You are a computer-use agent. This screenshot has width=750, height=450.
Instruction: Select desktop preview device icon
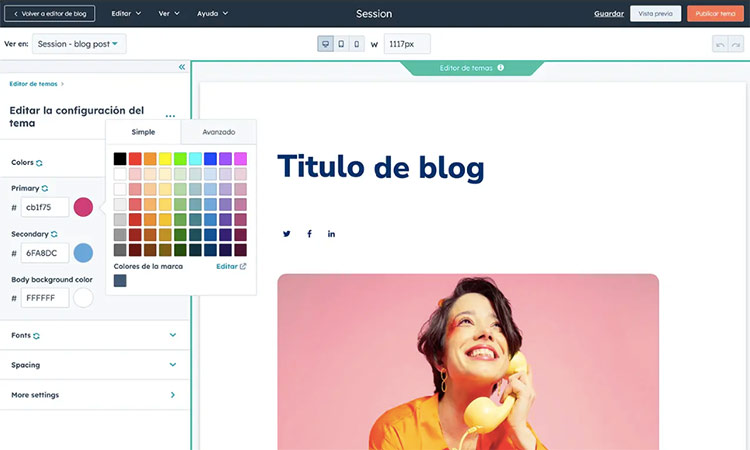click(x=325, y=44)
